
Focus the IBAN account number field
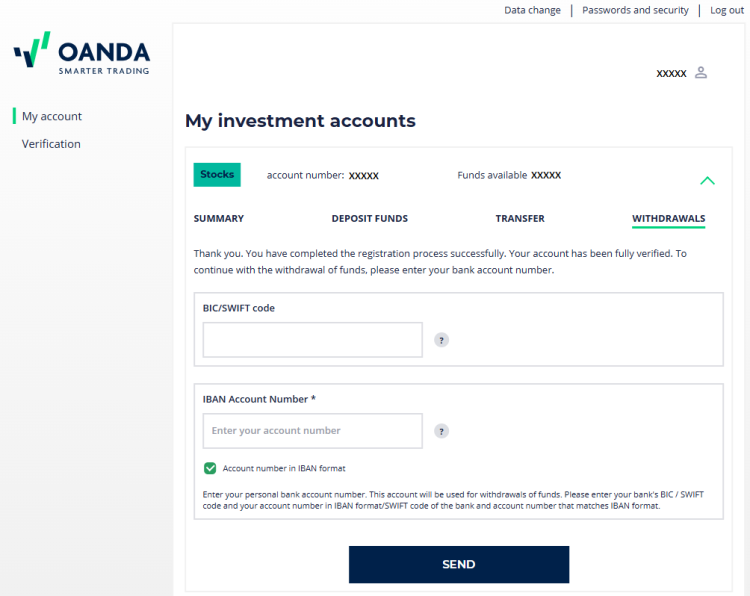tap(312, 431)
